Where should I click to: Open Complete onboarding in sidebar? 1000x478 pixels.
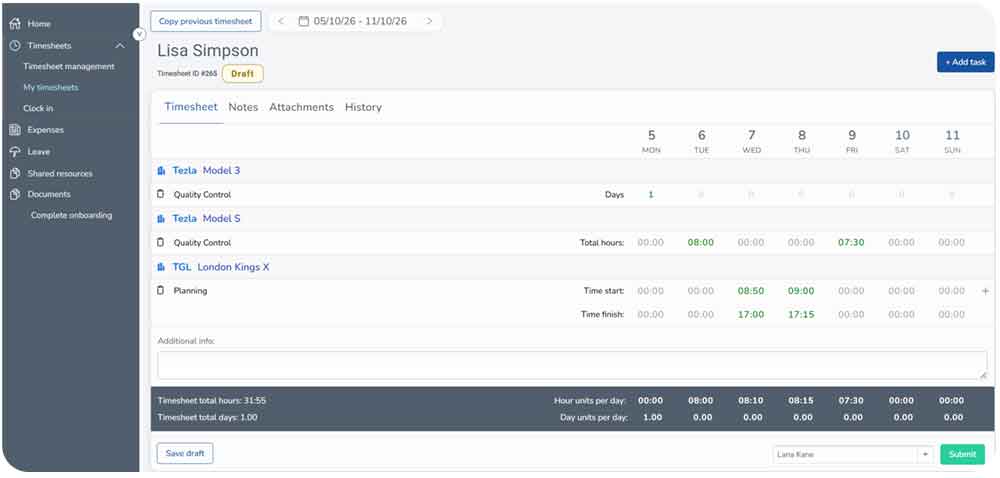tap(71, 215)
